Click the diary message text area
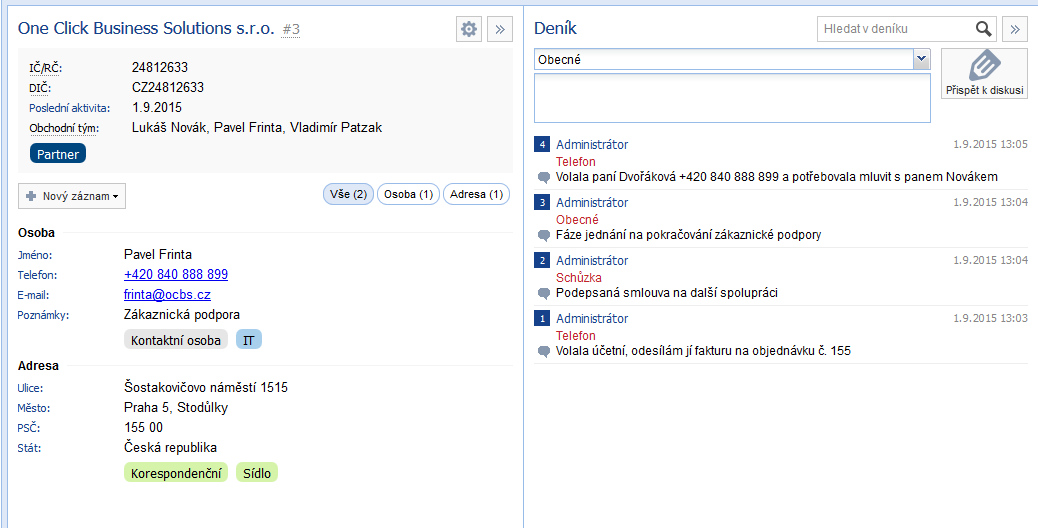1038x528 pixels. (x=732, y=98)
